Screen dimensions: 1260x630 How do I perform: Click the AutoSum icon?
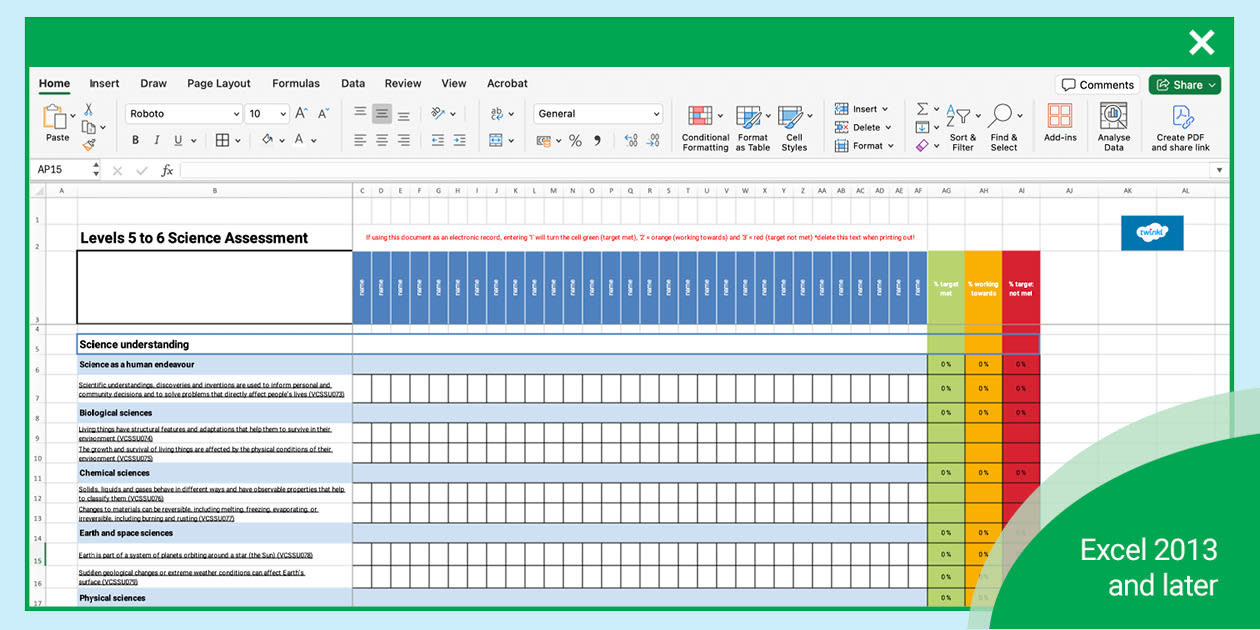tap(921, 108)
